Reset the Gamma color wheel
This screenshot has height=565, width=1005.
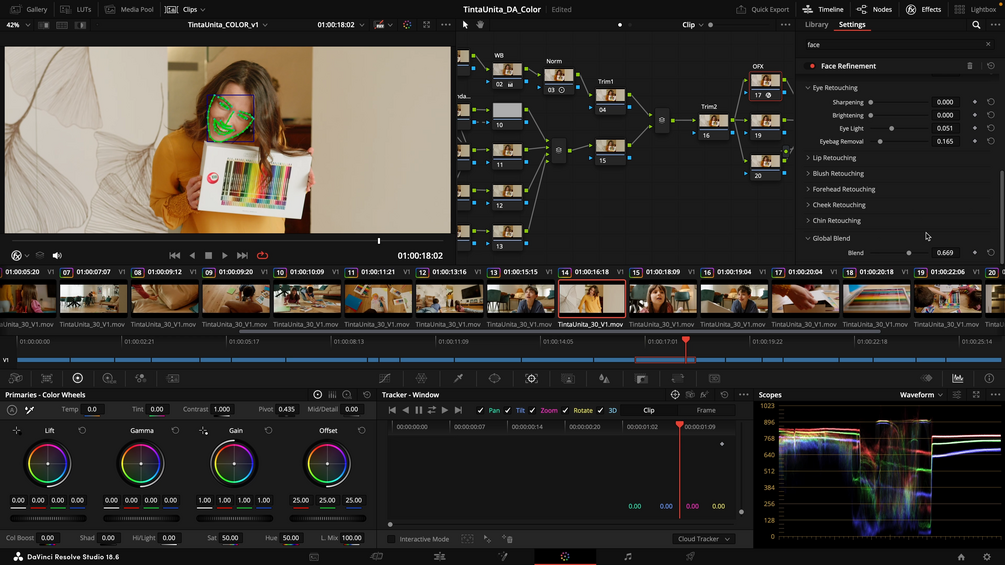[175, 430]
